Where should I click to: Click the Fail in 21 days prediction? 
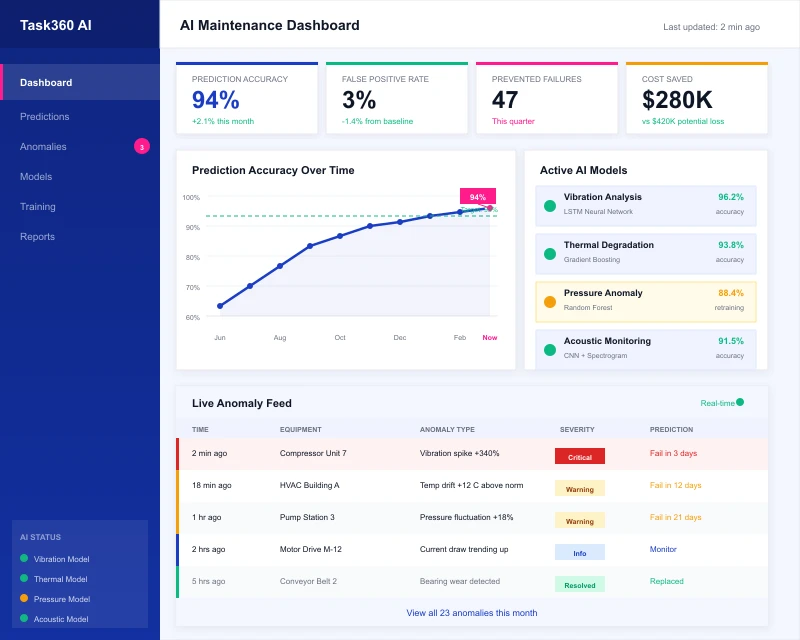pyautogui.click(x=675, y=517)
